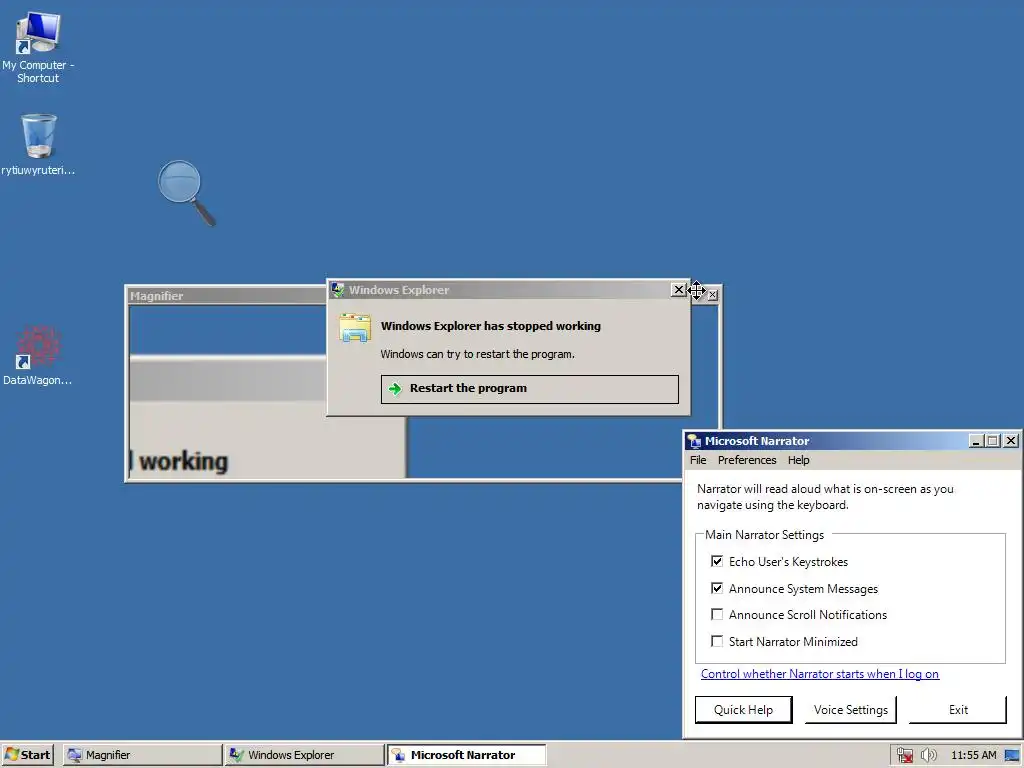
Task: Enable Announce Scroll Notifications
Action: coord(717,615)
